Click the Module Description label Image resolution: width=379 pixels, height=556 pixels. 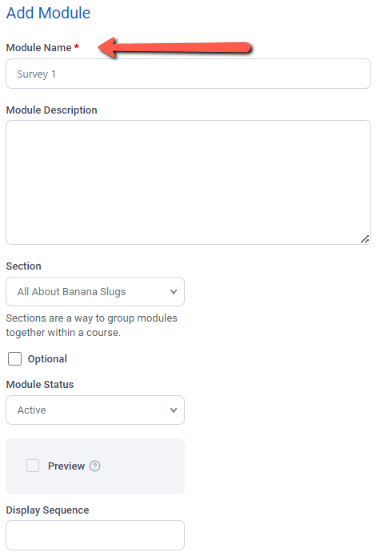(51, 110)
